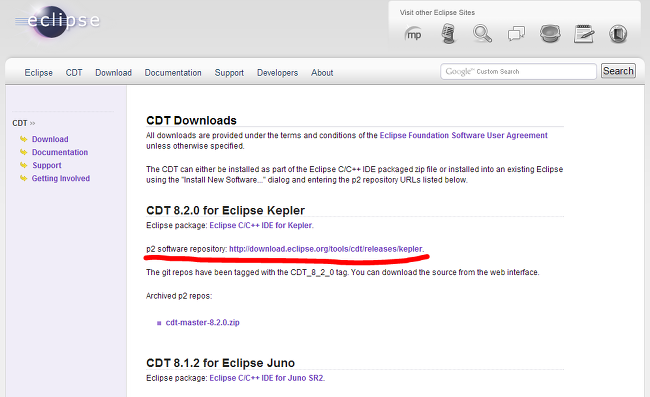This screenshot has height=397, width=650.
Task: Click the CDT breadcrumb in sidebar
Action: click(19, 123)
